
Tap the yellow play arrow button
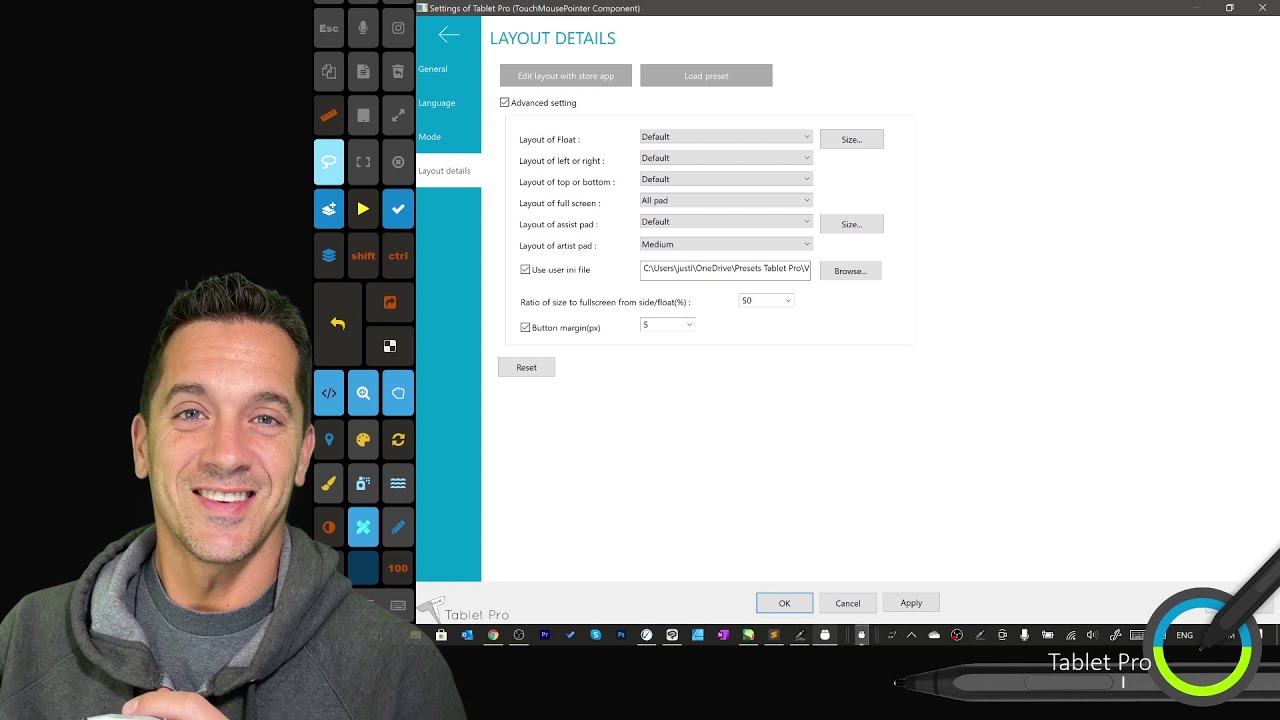pos(363,209)
